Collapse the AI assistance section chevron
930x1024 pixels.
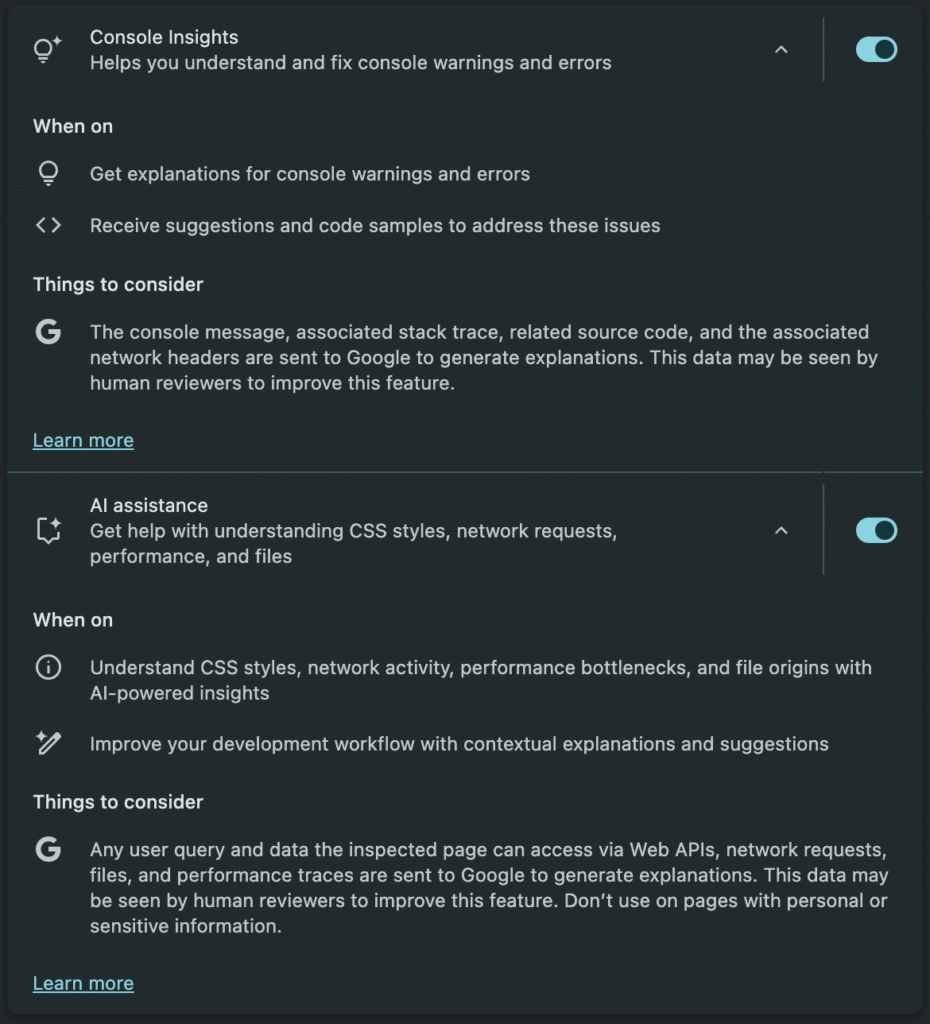pos(781,530)
